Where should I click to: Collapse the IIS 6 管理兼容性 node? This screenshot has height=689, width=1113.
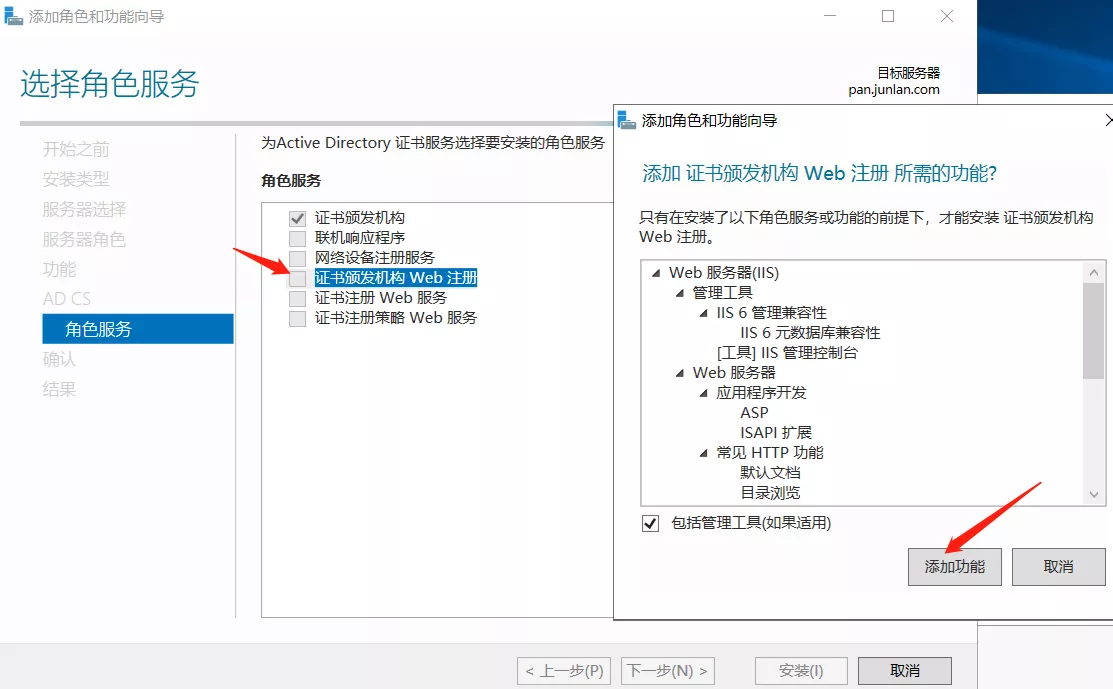tap(704, 313)
